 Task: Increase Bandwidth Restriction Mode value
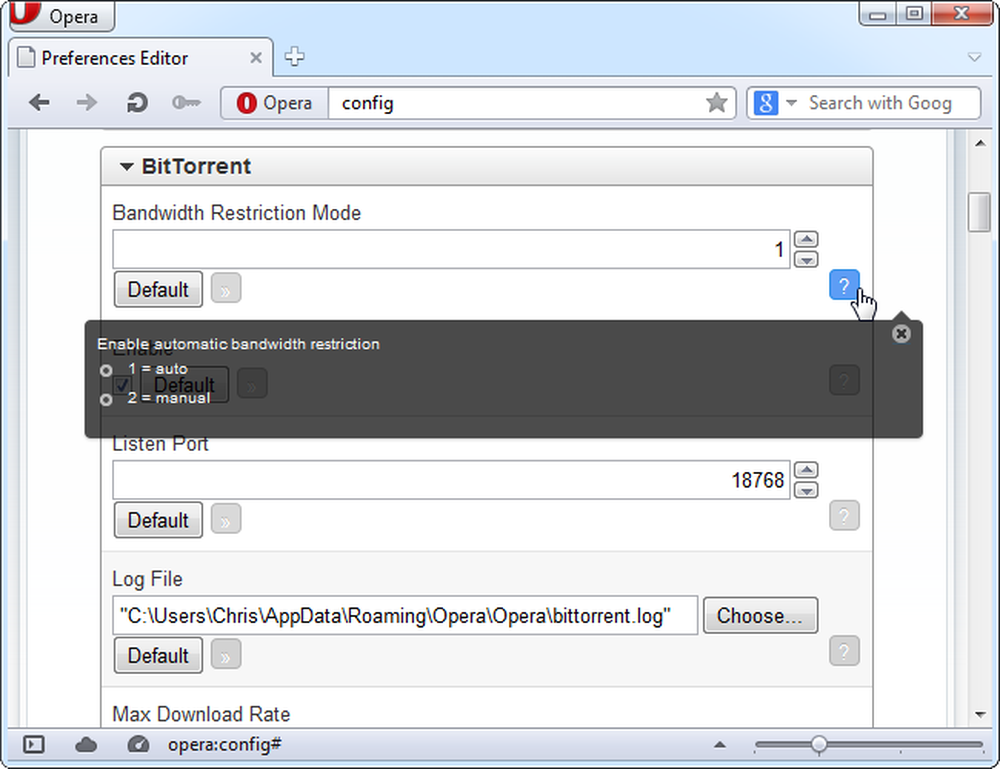pyautogui.click(x=807, y=239)
